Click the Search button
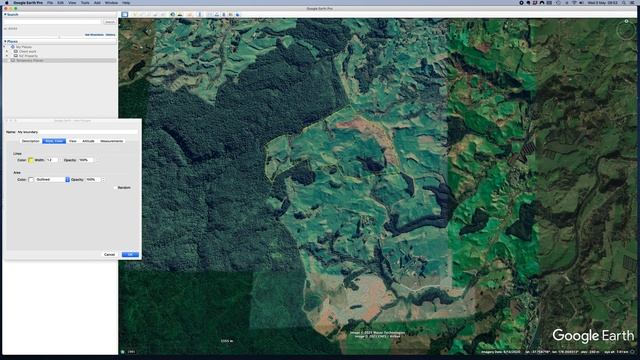 point(110,22)
